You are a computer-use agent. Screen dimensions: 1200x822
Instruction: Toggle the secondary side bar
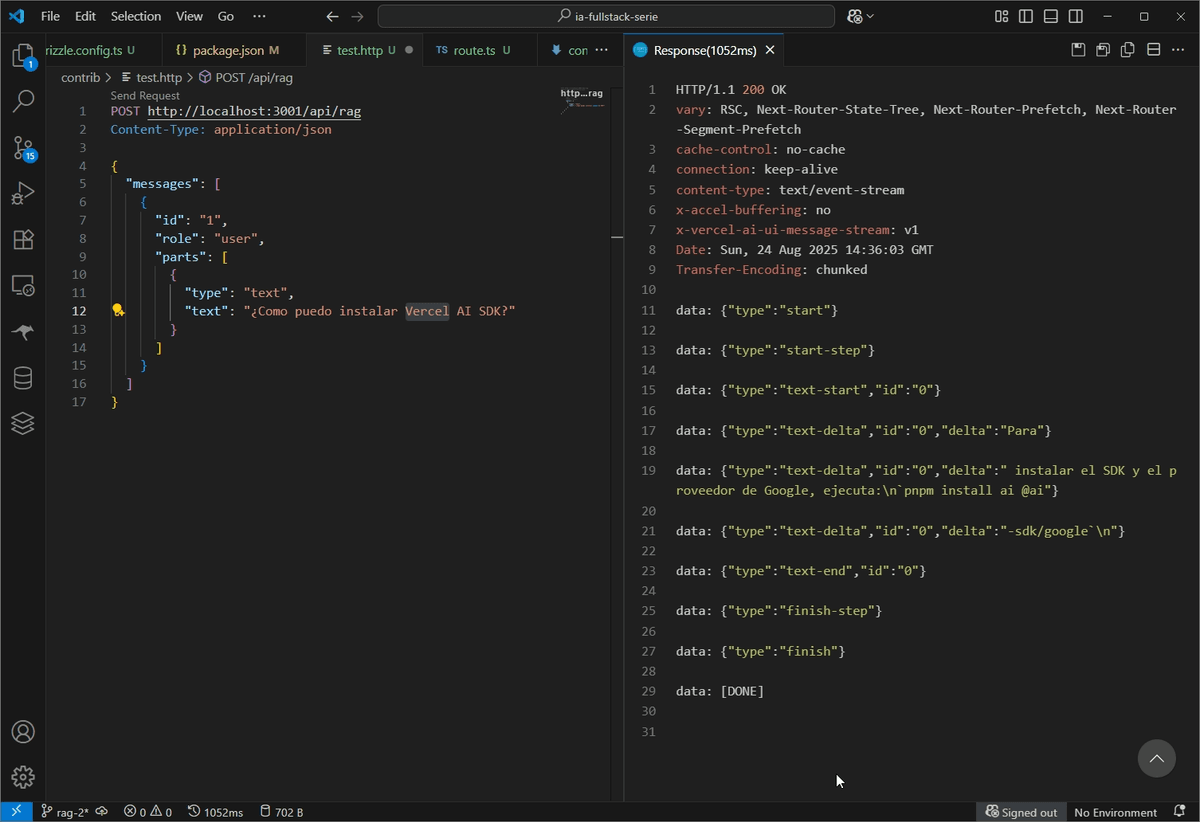point(1076,17)
